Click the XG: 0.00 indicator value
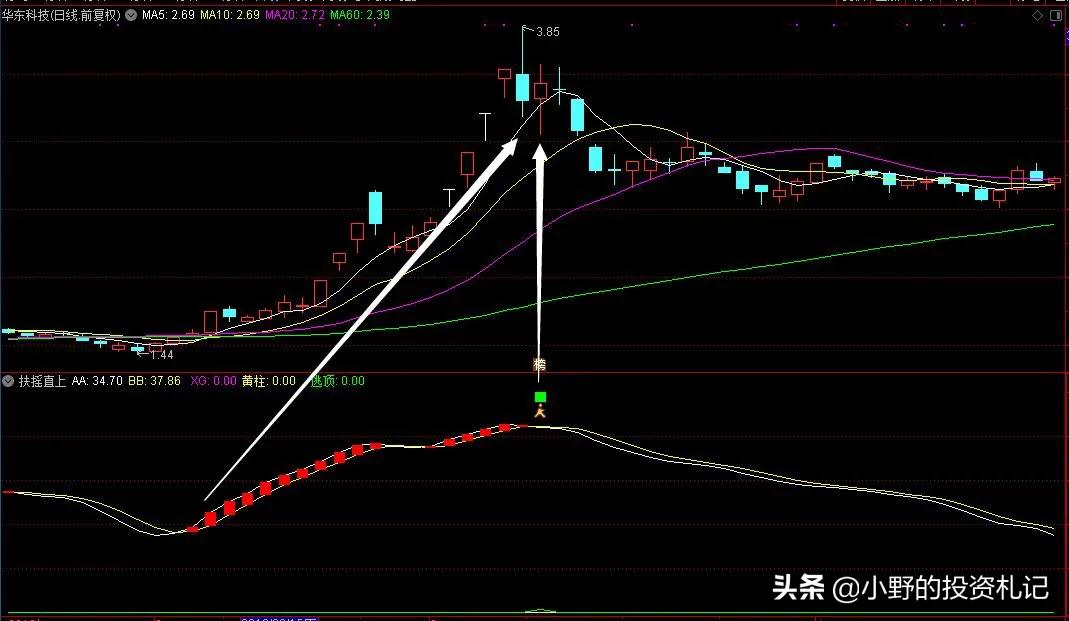1069x621 pixels. (x=212, y=381)
